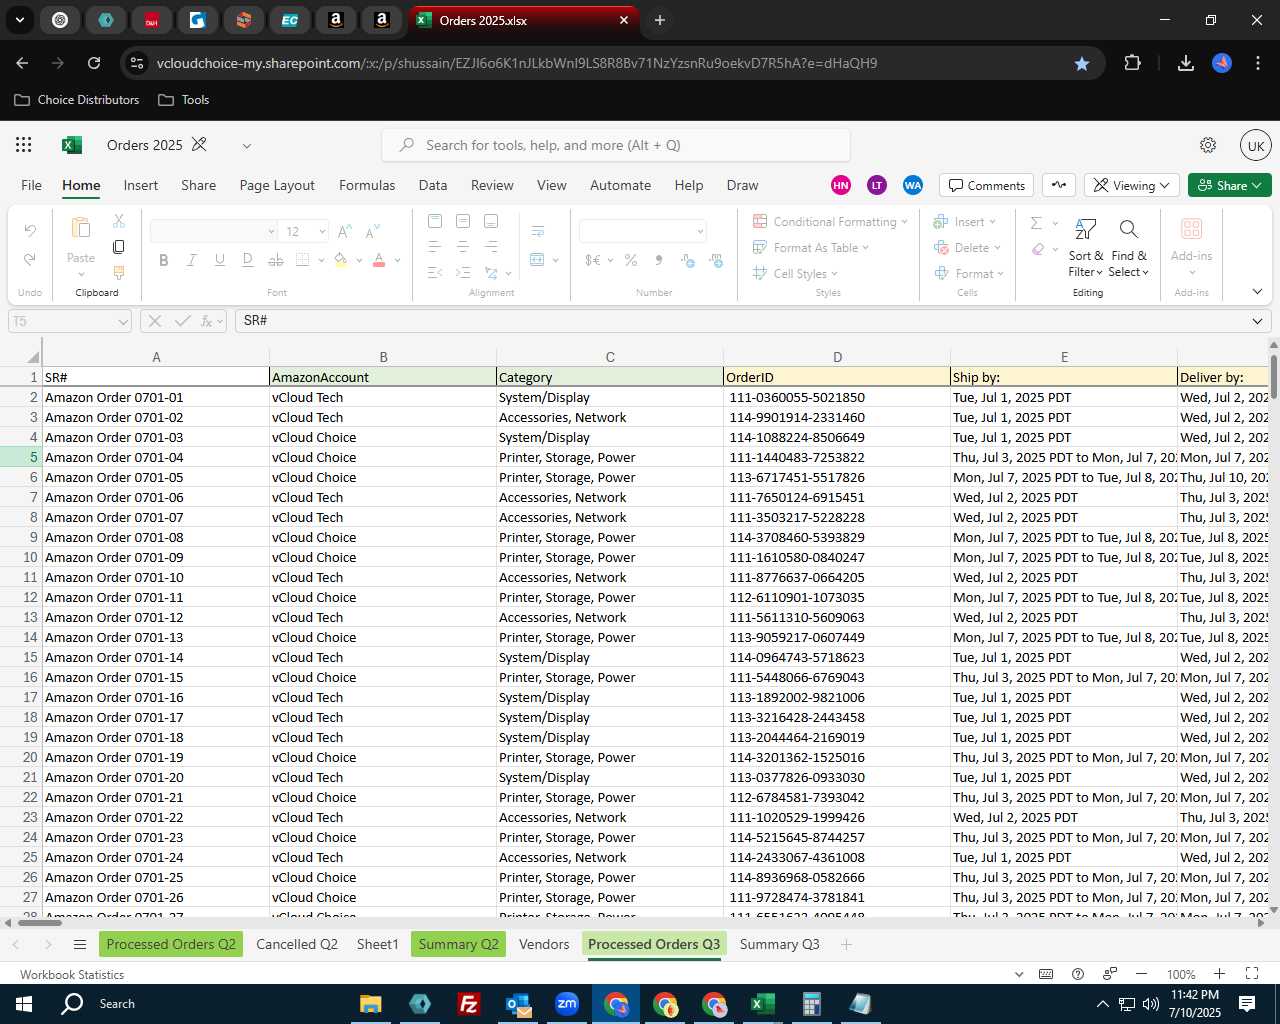Click the Wrap Text icon
This screenshot has width=1280, height=1024.
(x=538, y=231)
